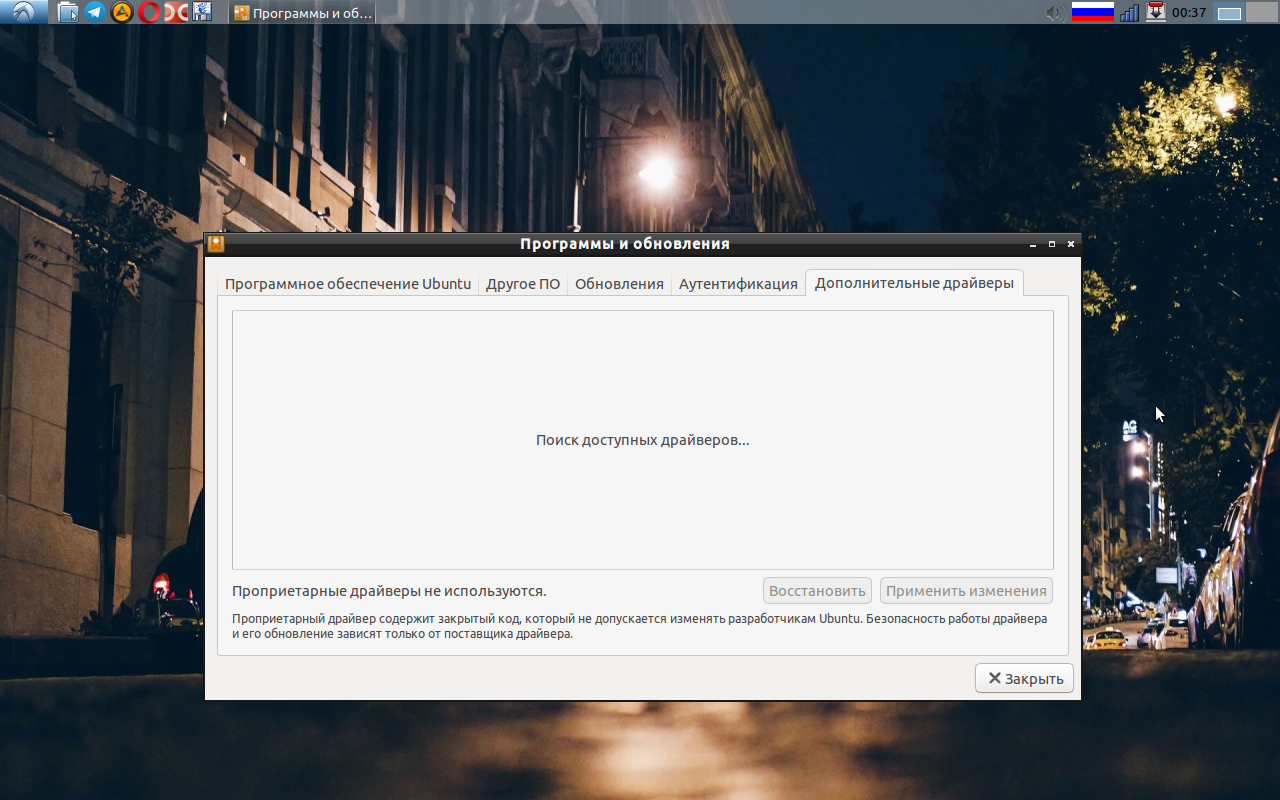Click the Восстановить button
This screenshot has width=1280, height=800.
[x=817, y=590]
